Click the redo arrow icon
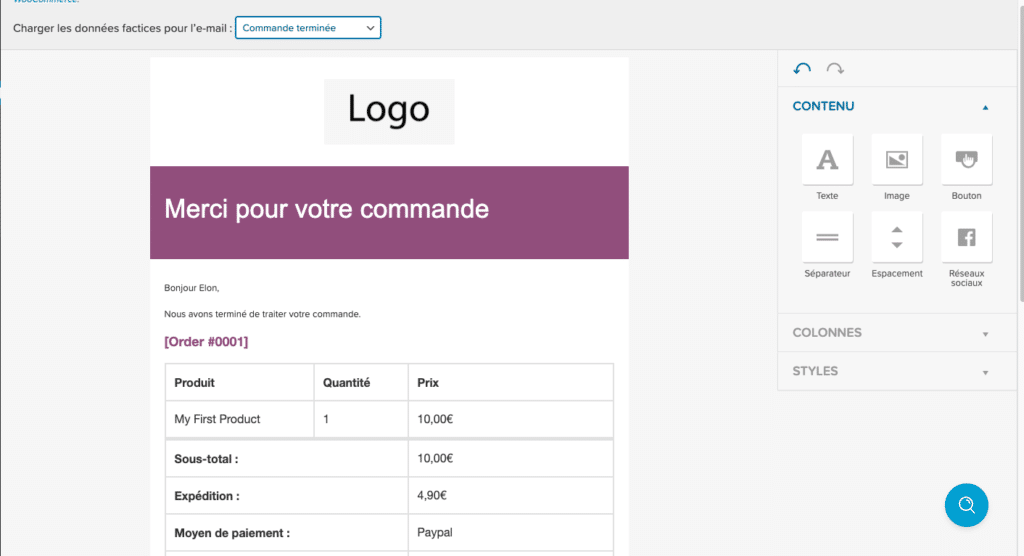 pos(835,69)
